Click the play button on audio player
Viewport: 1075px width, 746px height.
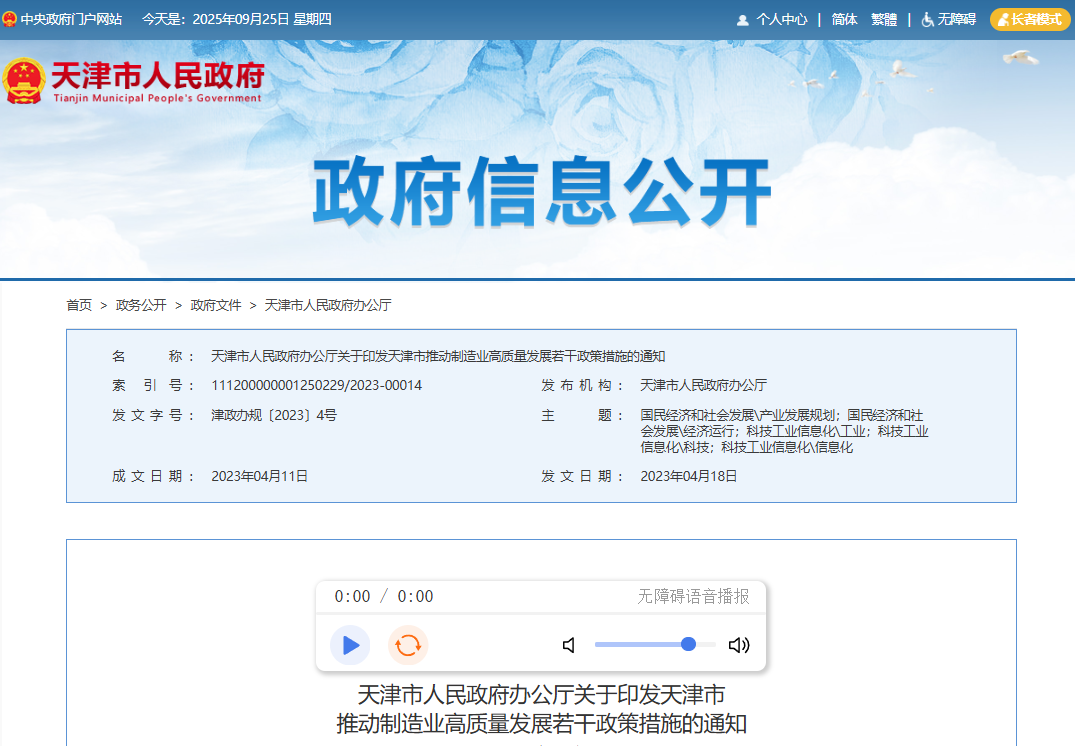349,644
